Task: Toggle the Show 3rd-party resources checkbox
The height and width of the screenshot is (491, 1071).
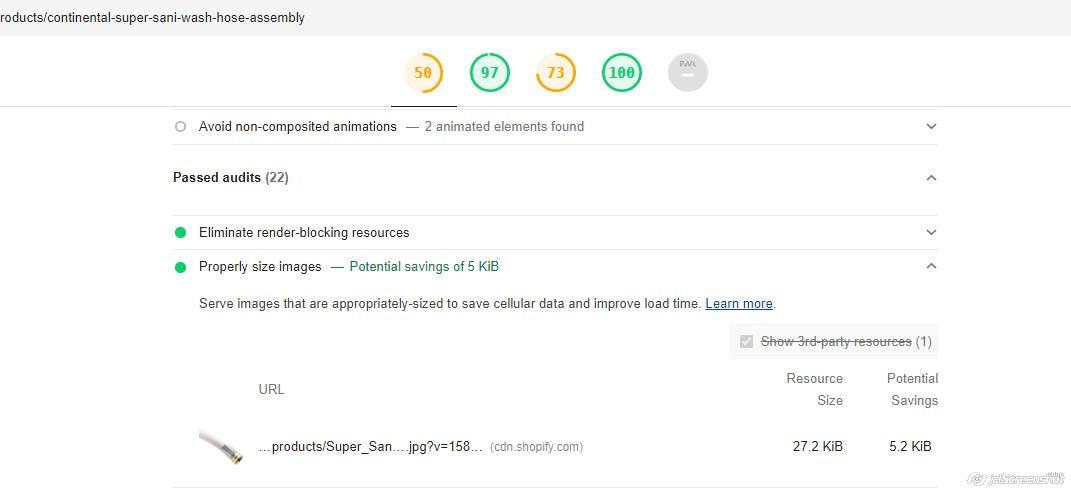Action: 746,342
